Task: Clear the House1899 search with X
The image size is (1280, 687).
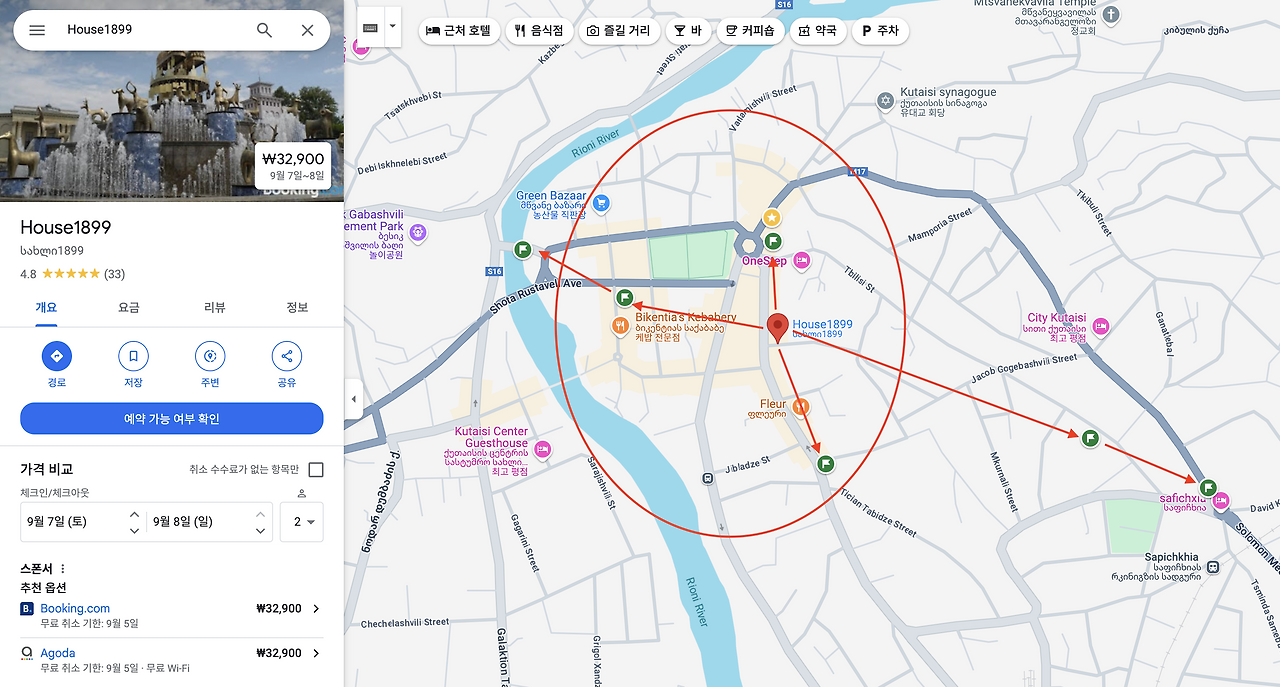Action: click(308, 30)
